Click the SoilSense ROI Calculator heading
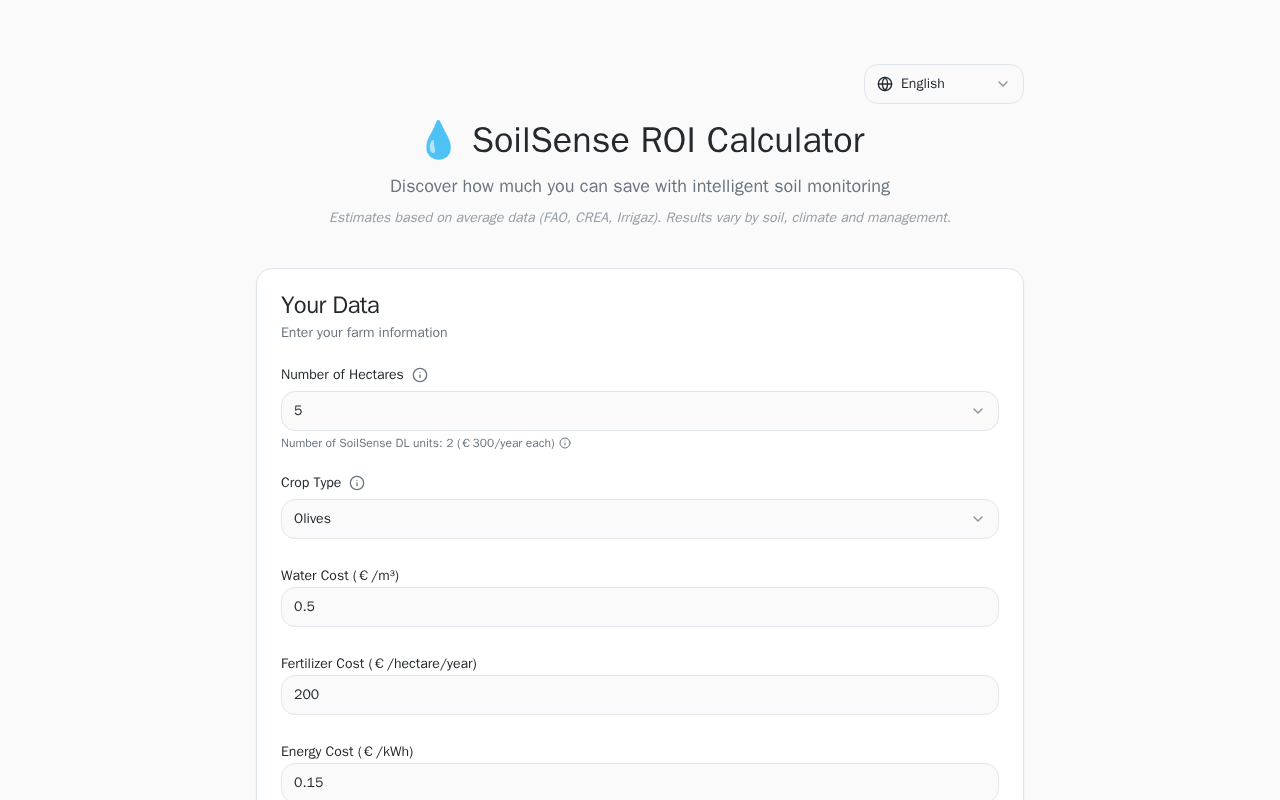Screen dimensions: 1280x800 click(667, 140)
